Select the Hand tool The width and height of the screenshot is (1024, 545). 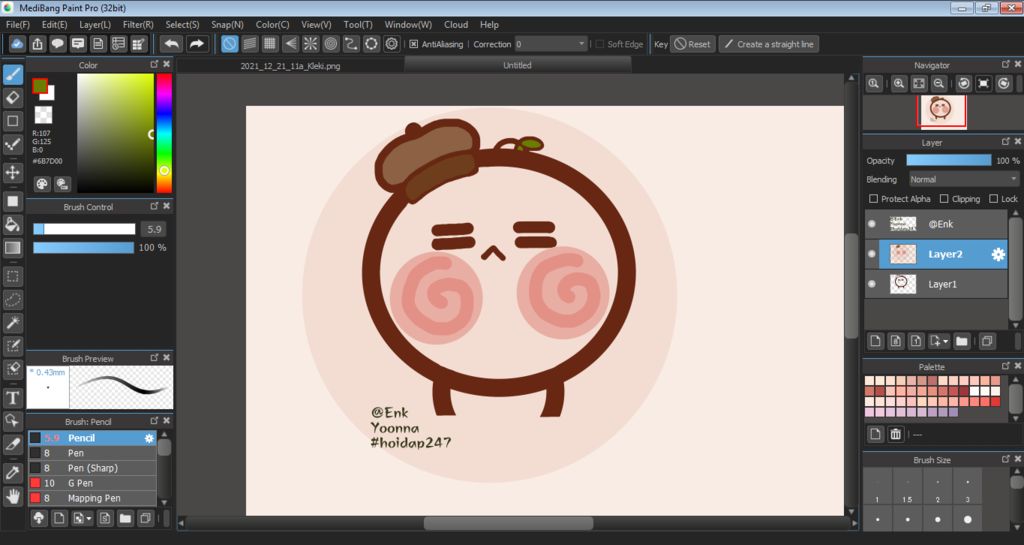tap(12, 496)
